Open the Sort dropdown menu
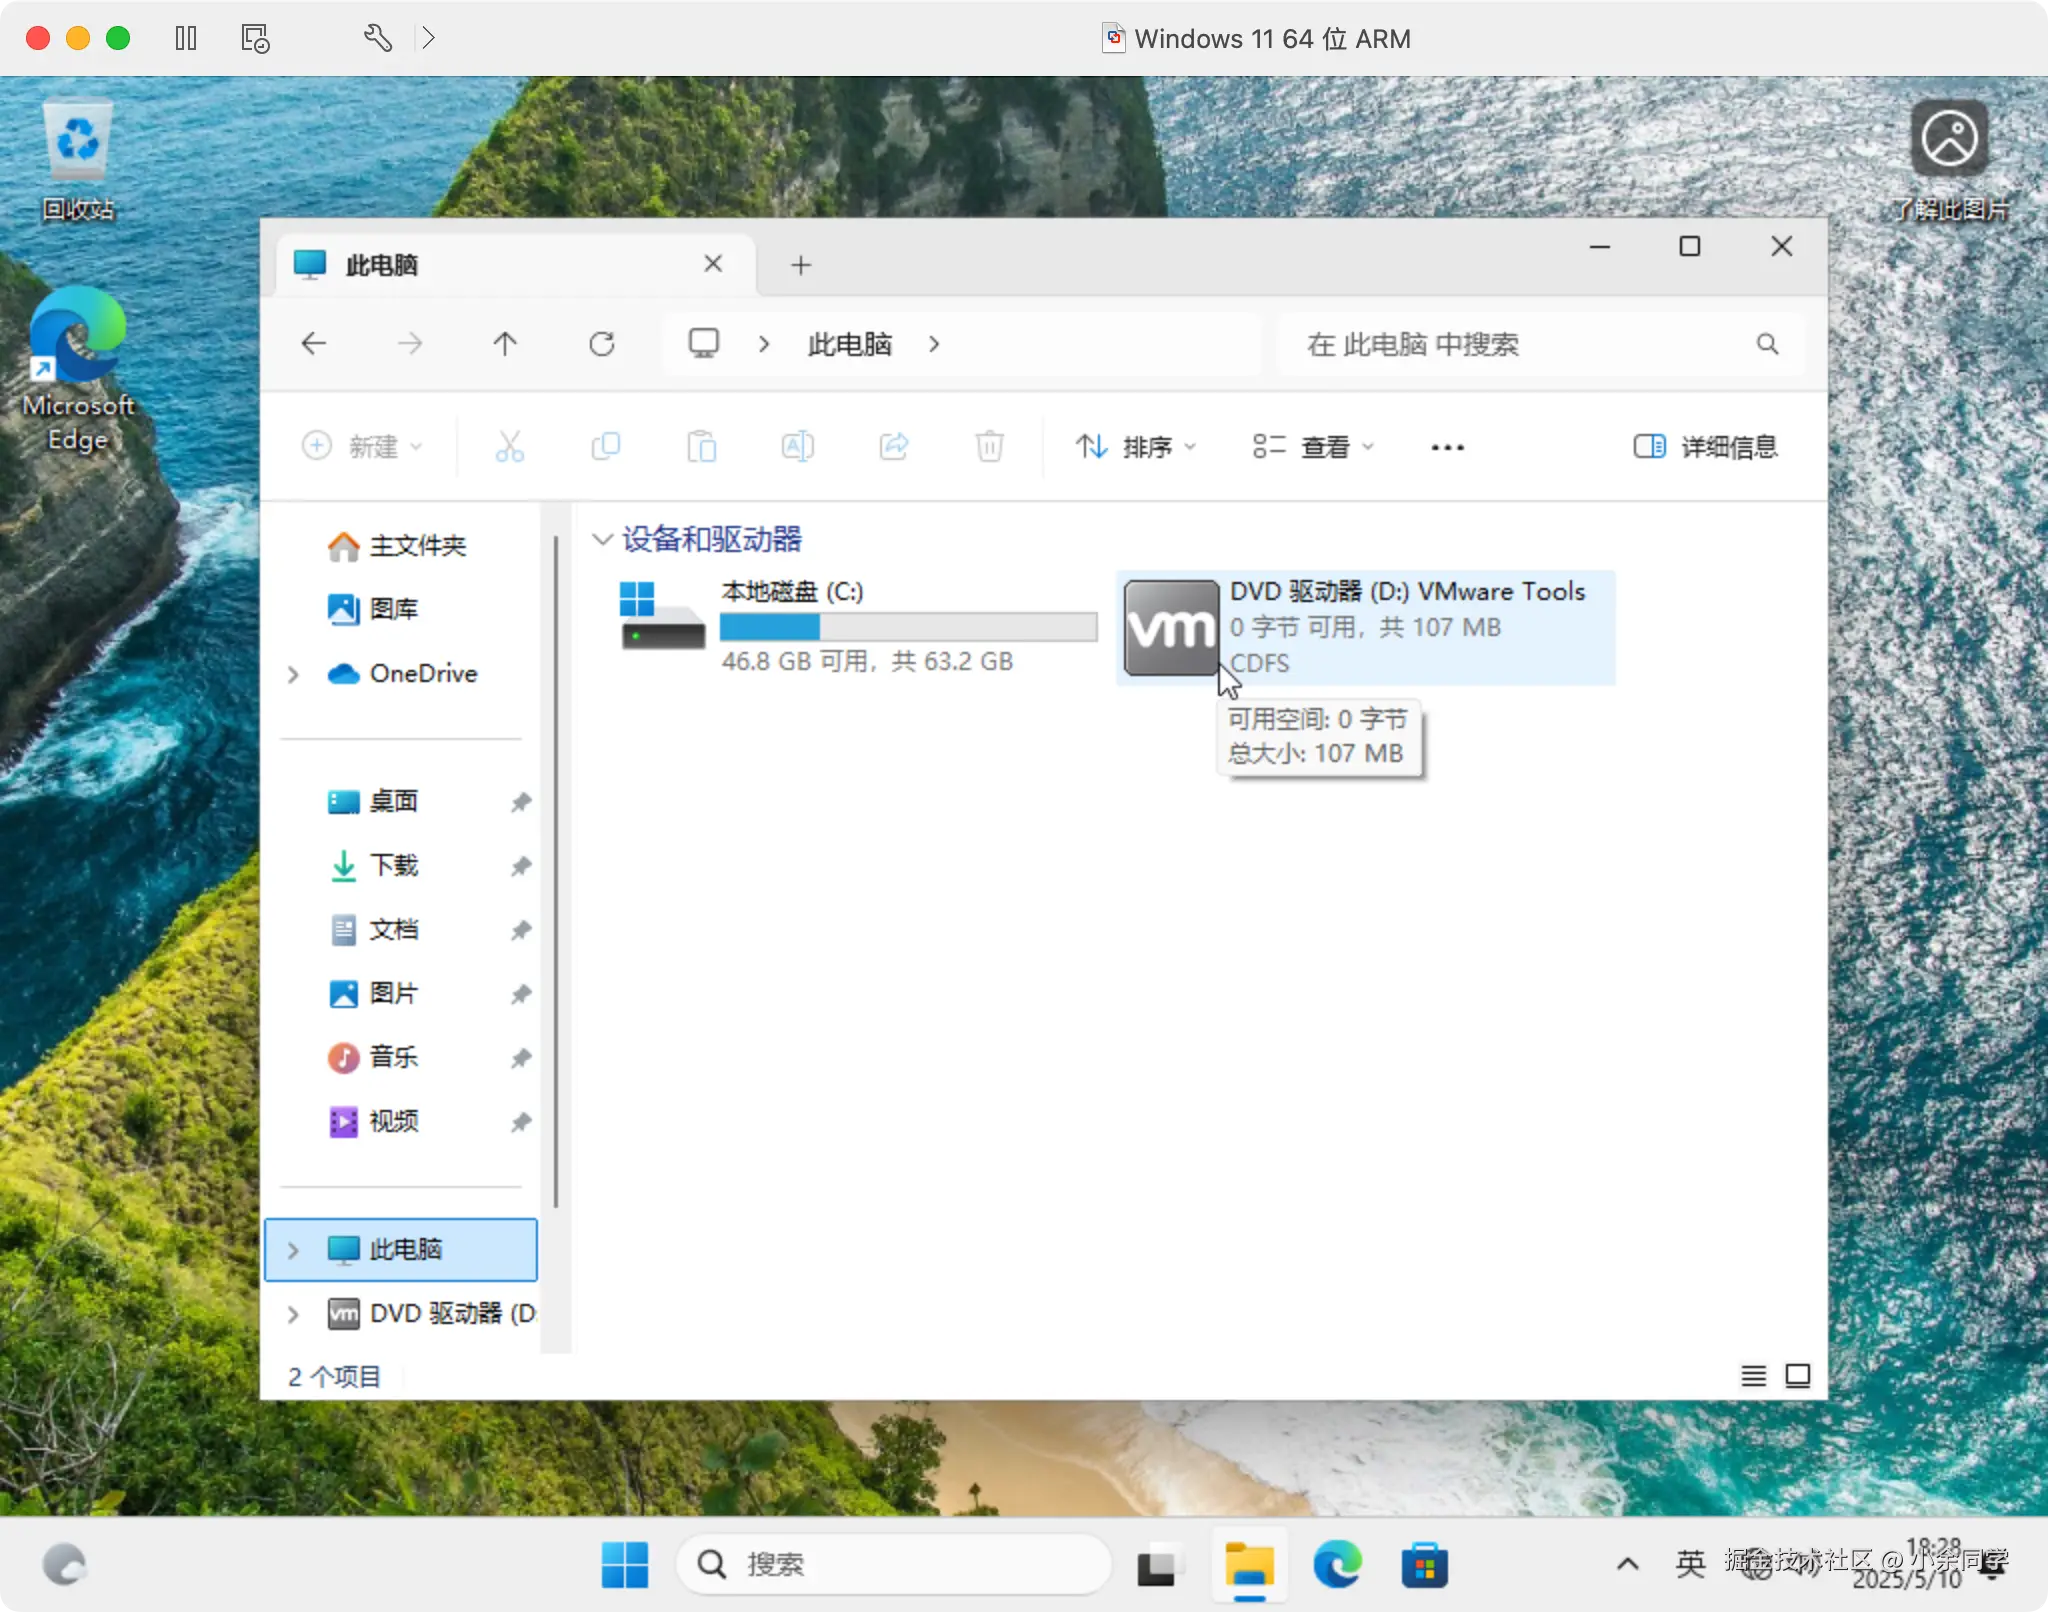Screen dimensions: 2048x1612 (x=1135, y=447)
